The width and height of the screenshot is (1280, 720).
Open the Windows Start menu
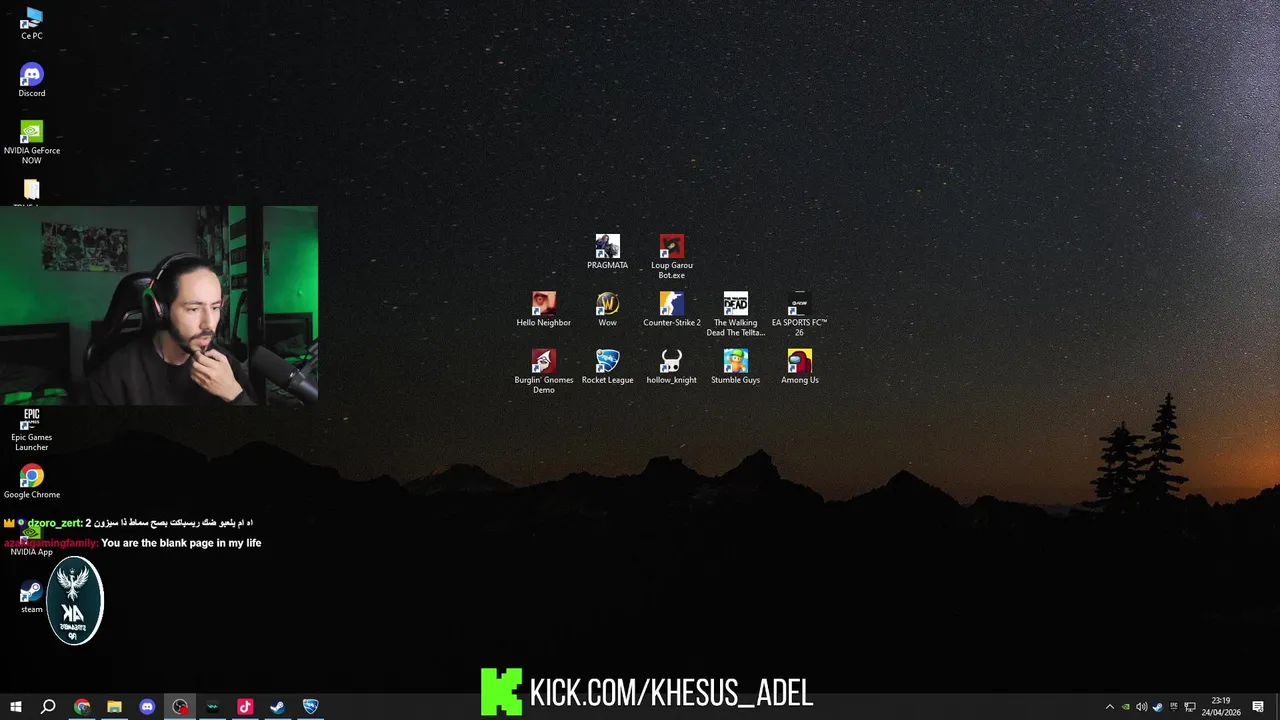tap(15, 707)
